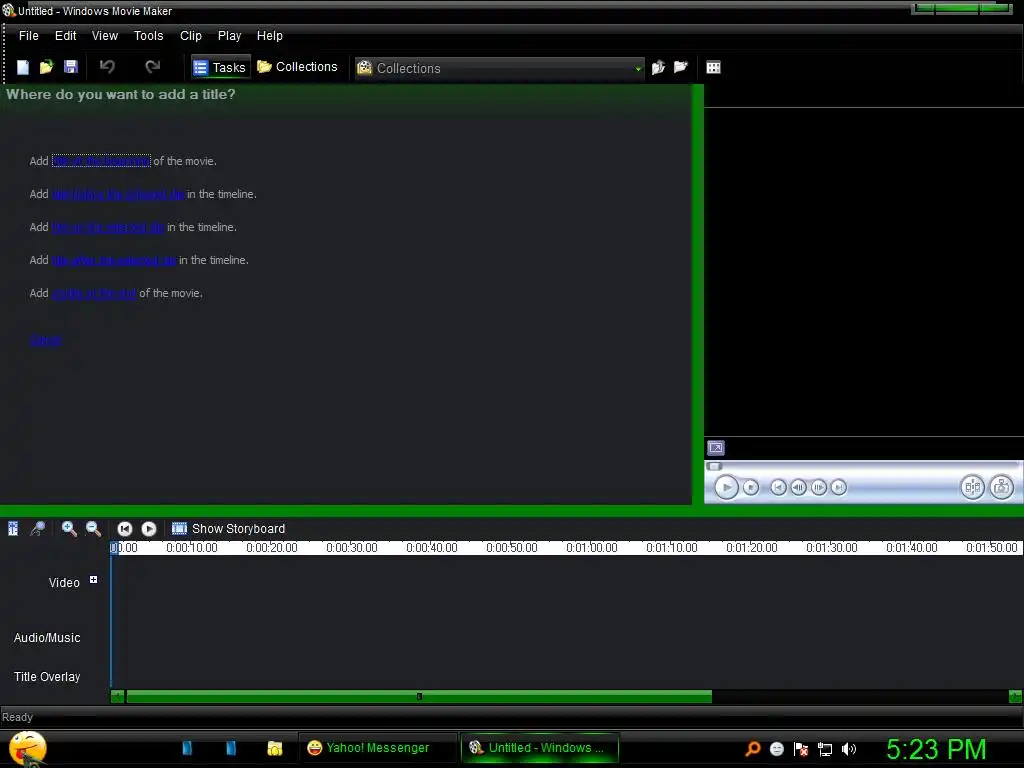This screenshot has height=768, width=1024.
Task: Click the Title Overlay track label
Action: click(47, 677)
